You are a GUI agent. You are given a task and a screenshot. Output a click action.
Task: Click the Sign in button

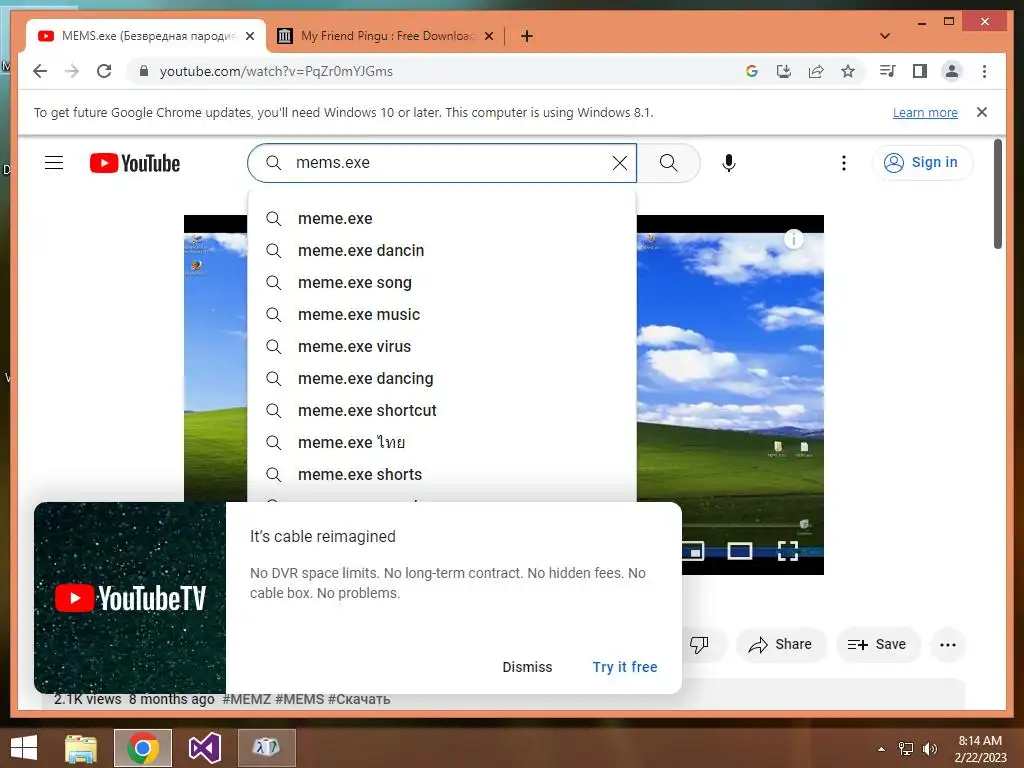[922, 163]
